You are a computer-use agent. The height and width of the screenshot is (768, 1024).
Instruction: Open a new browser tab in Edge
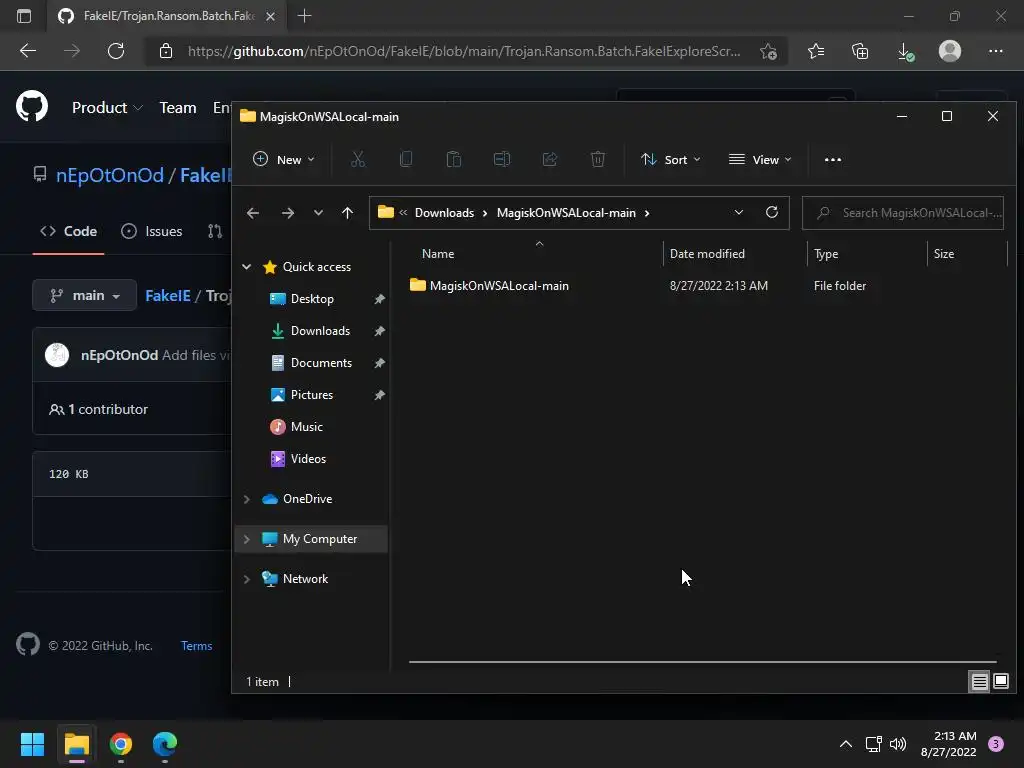304,16
